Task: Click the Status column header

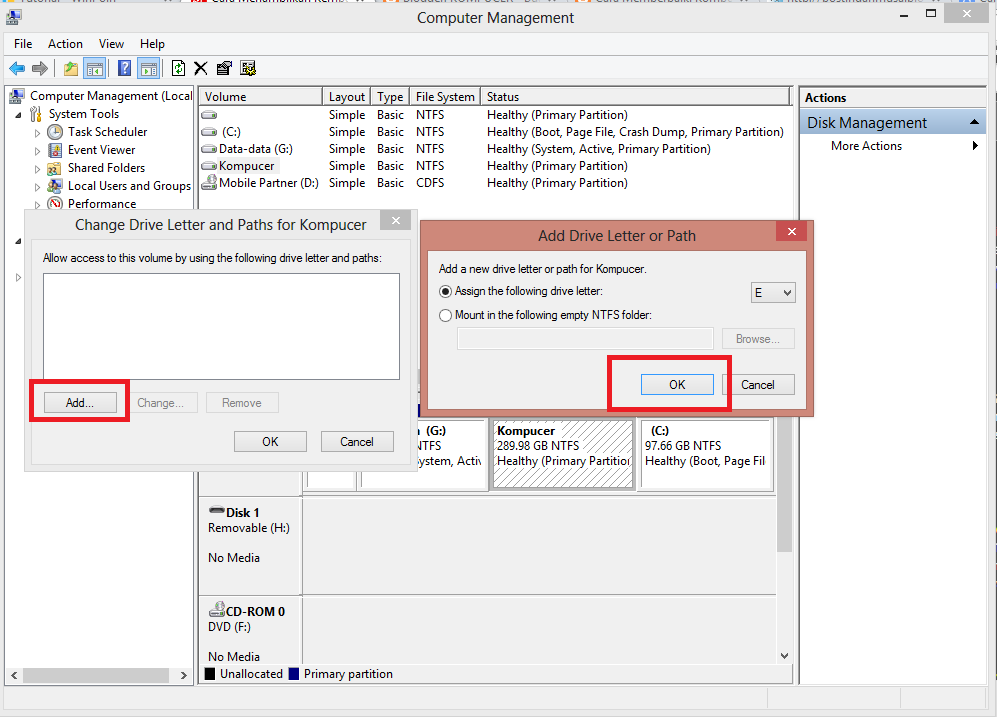Action: pyautogui.click(x=635, y=97)
